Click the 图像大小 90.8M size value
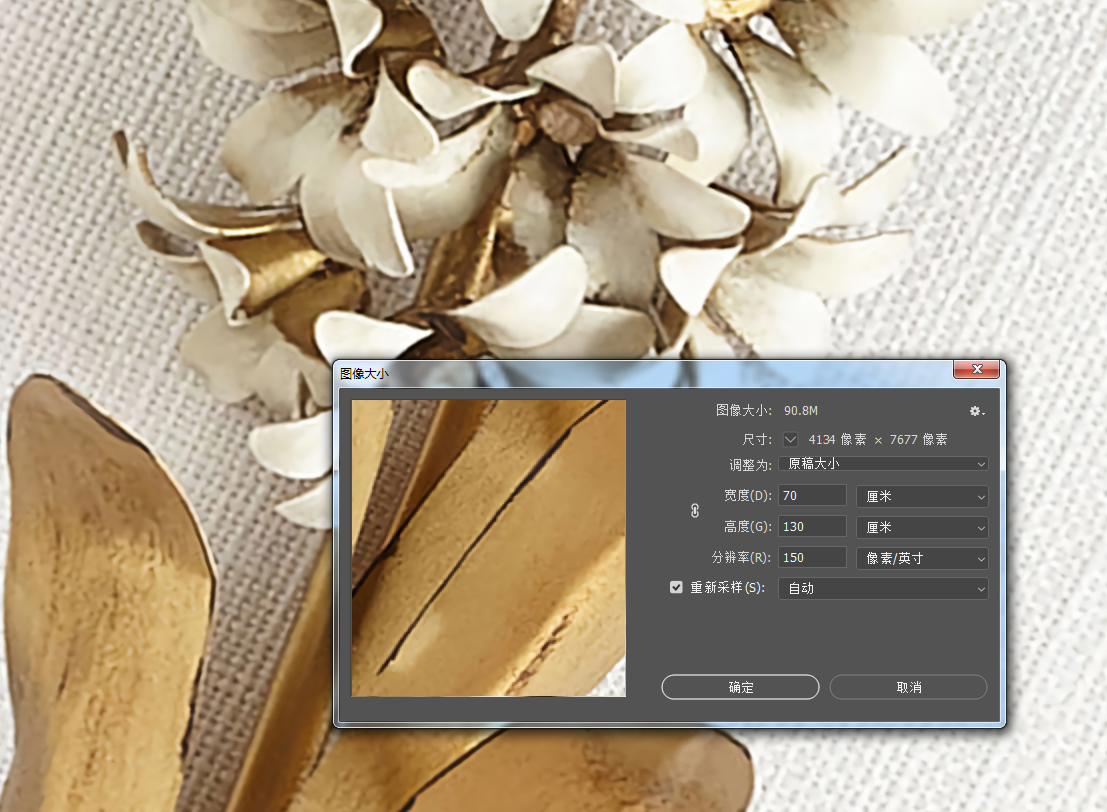Viewport: 1107px width, 812px height. point(801,411)
